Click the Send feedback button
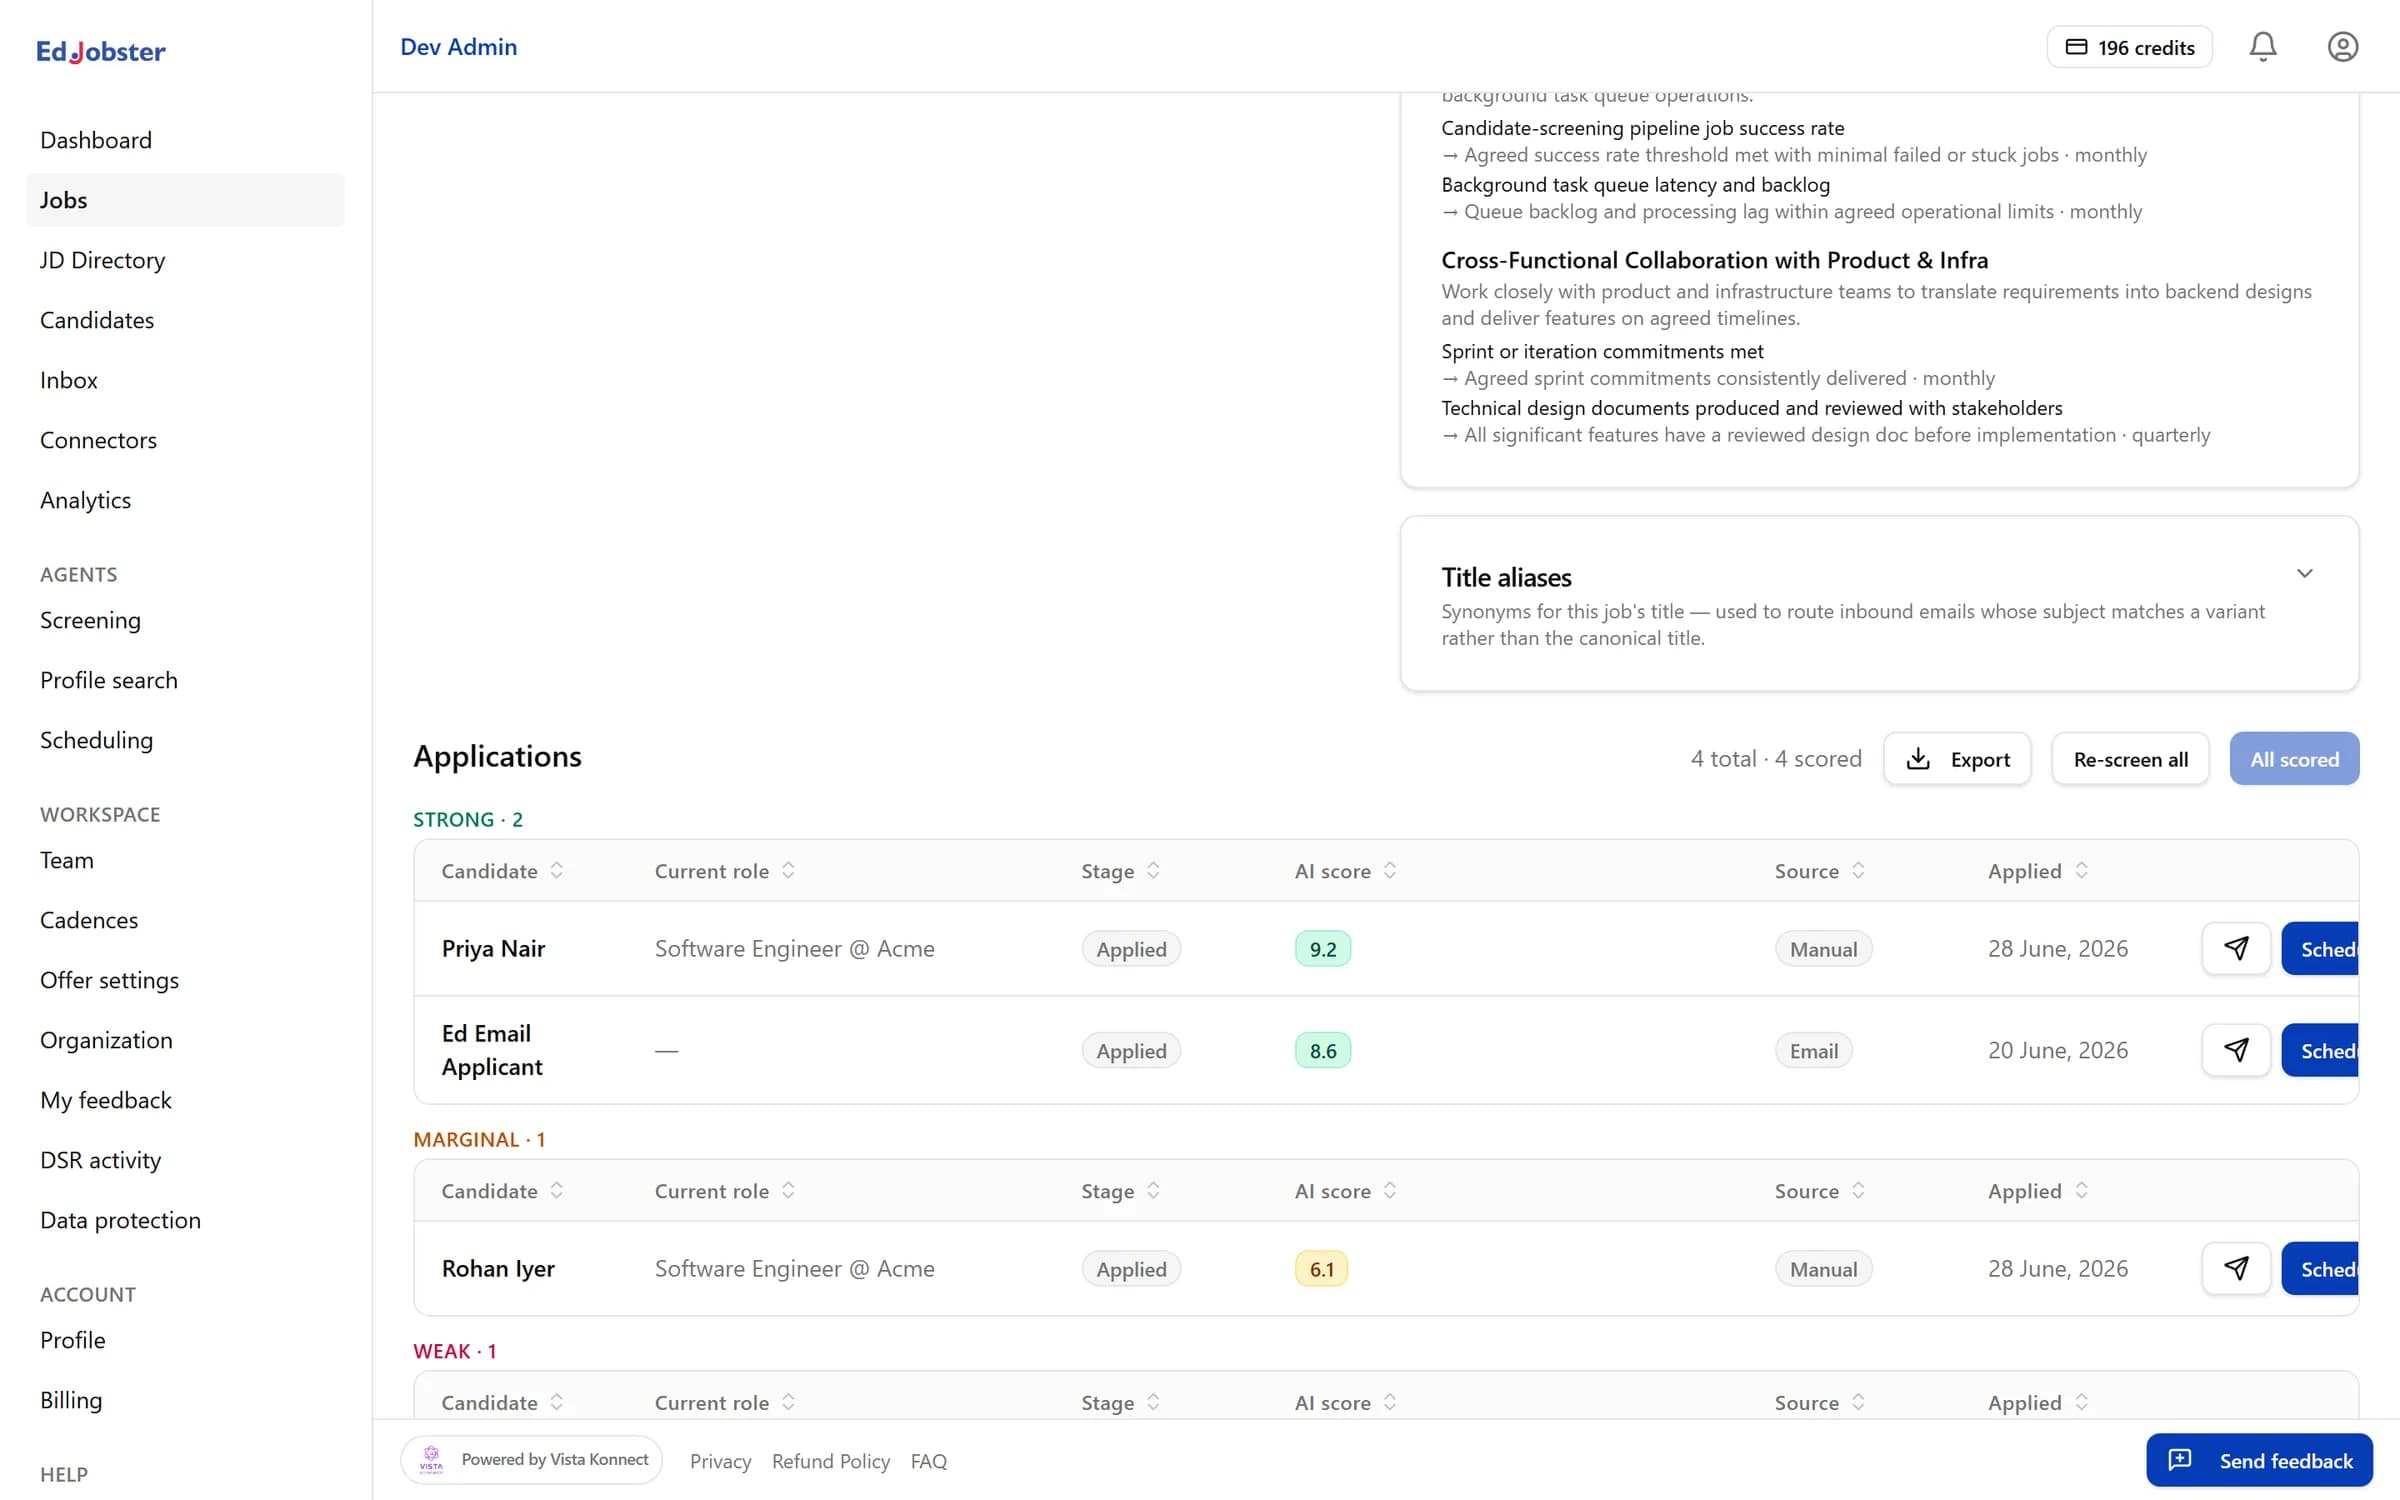The height and width of the screenshot is (1500, 2400). [x=2259, y=1460]
